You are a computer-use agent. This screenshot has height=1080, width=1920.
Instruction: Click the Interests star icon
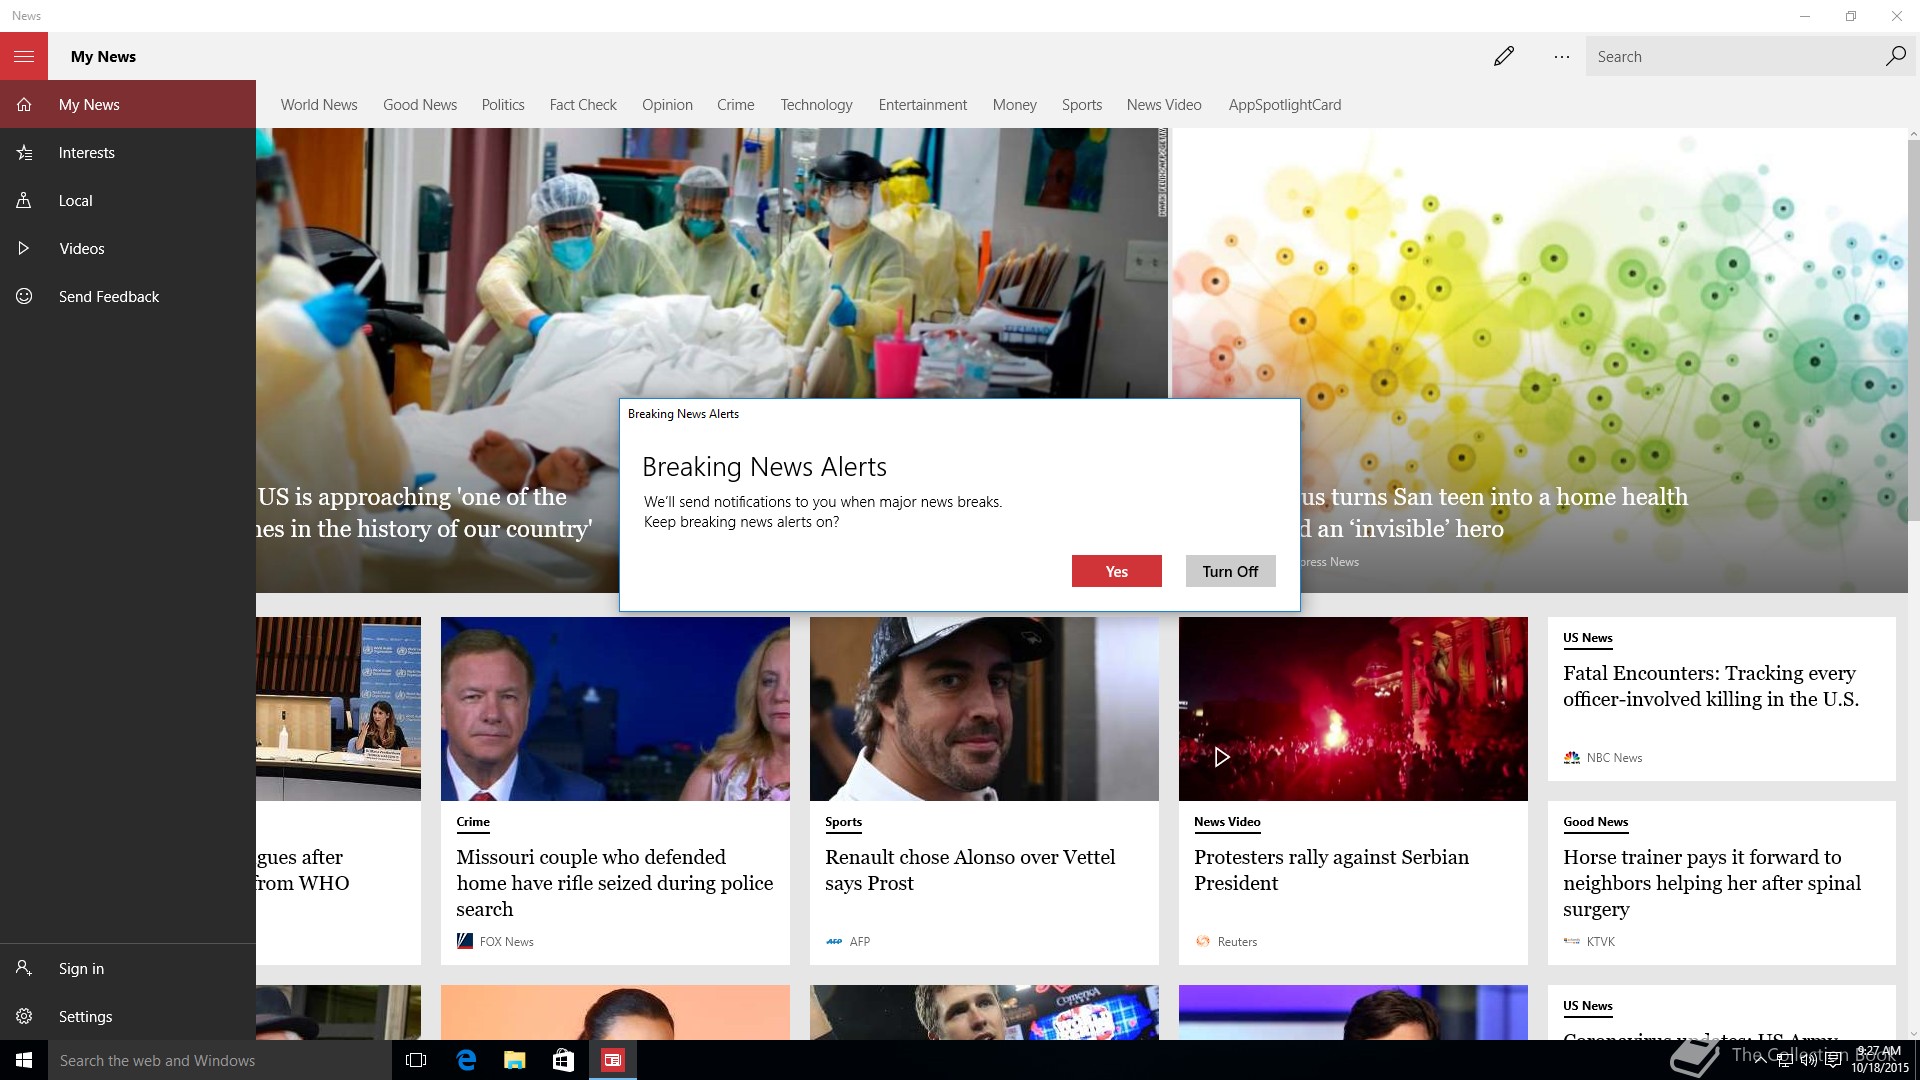tap(24, 152)
